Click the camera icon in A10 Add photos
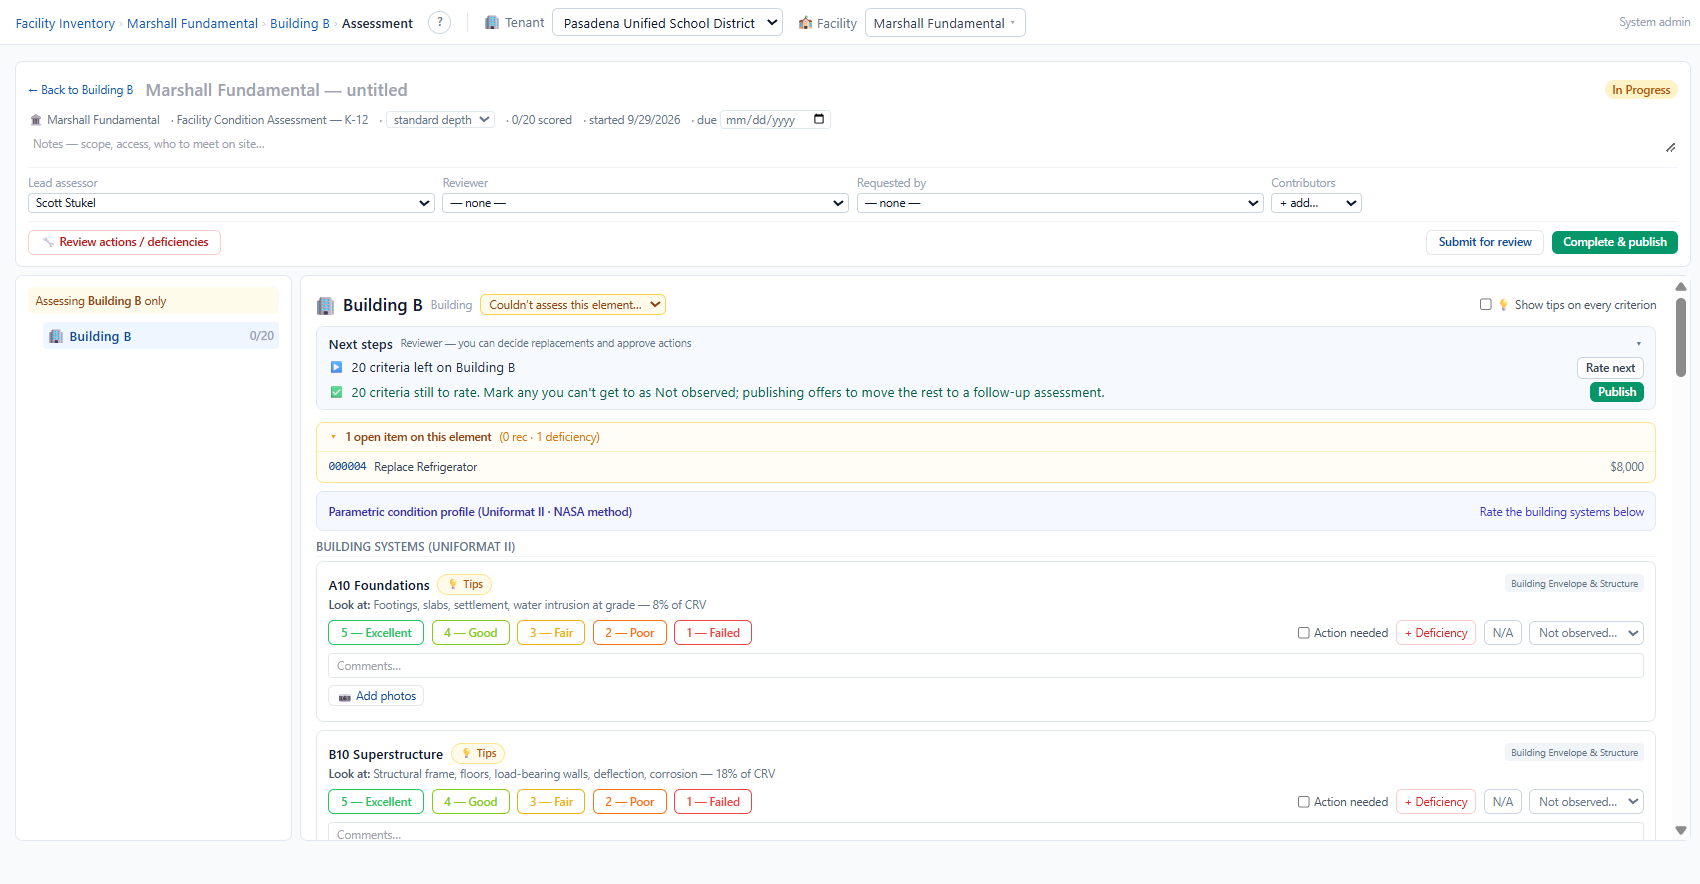Screen dimensions: 1700x884 coord(345,697)
